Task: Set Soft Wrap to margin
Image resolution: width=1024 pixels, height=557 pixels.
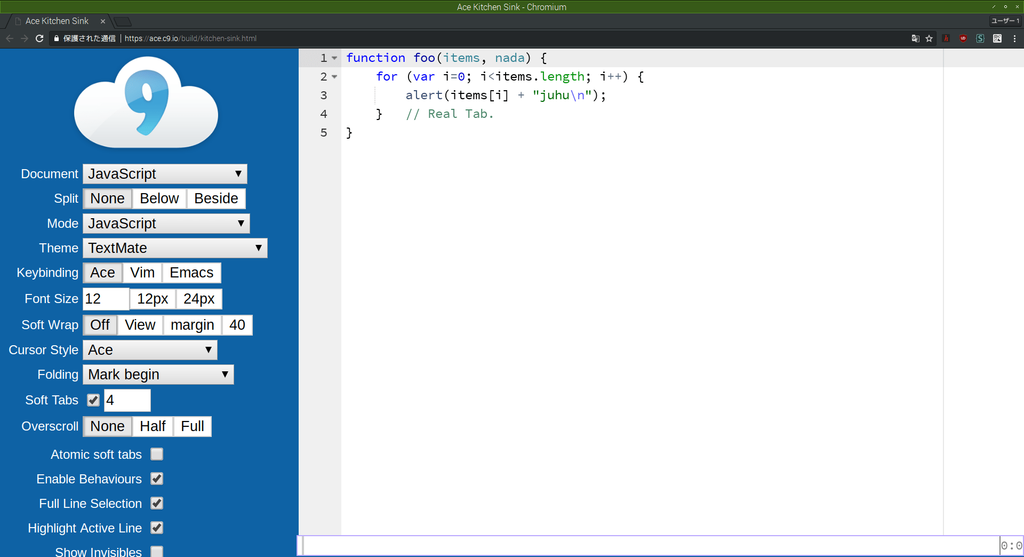Action: 192,325
